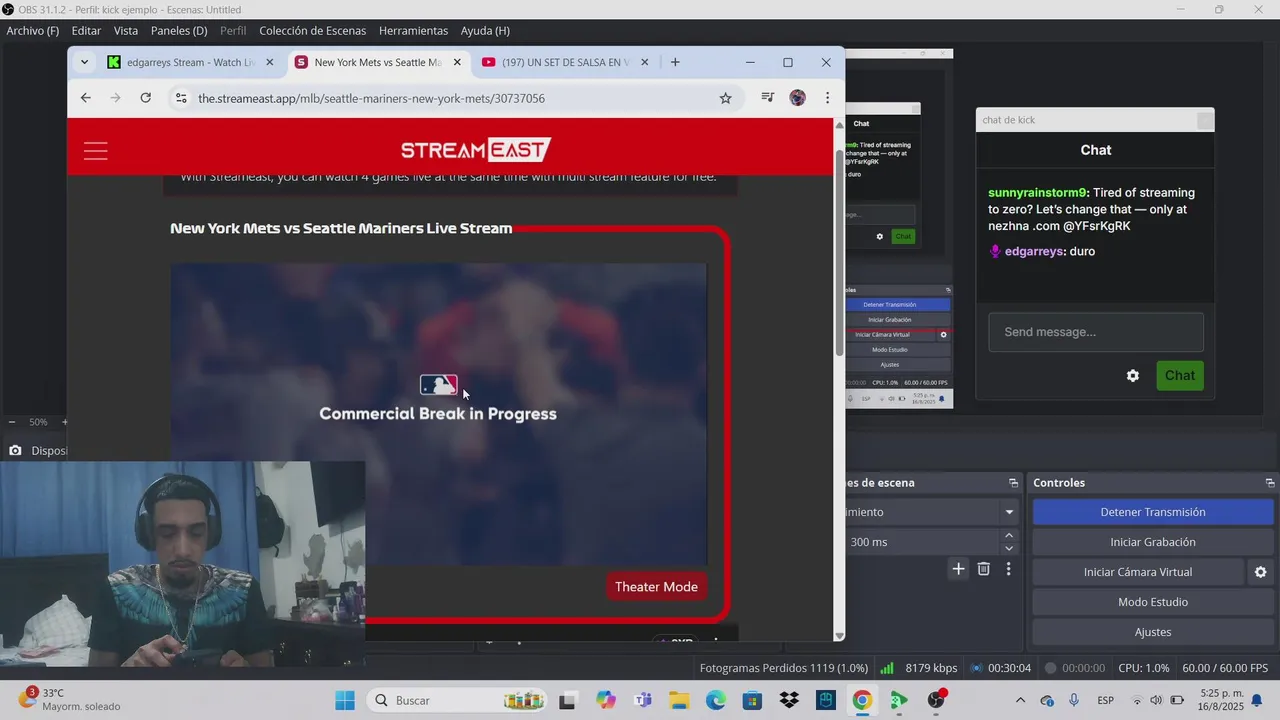Open weather widget showing 33°C
Screen dimensions: 1280x720
[68, 699]
